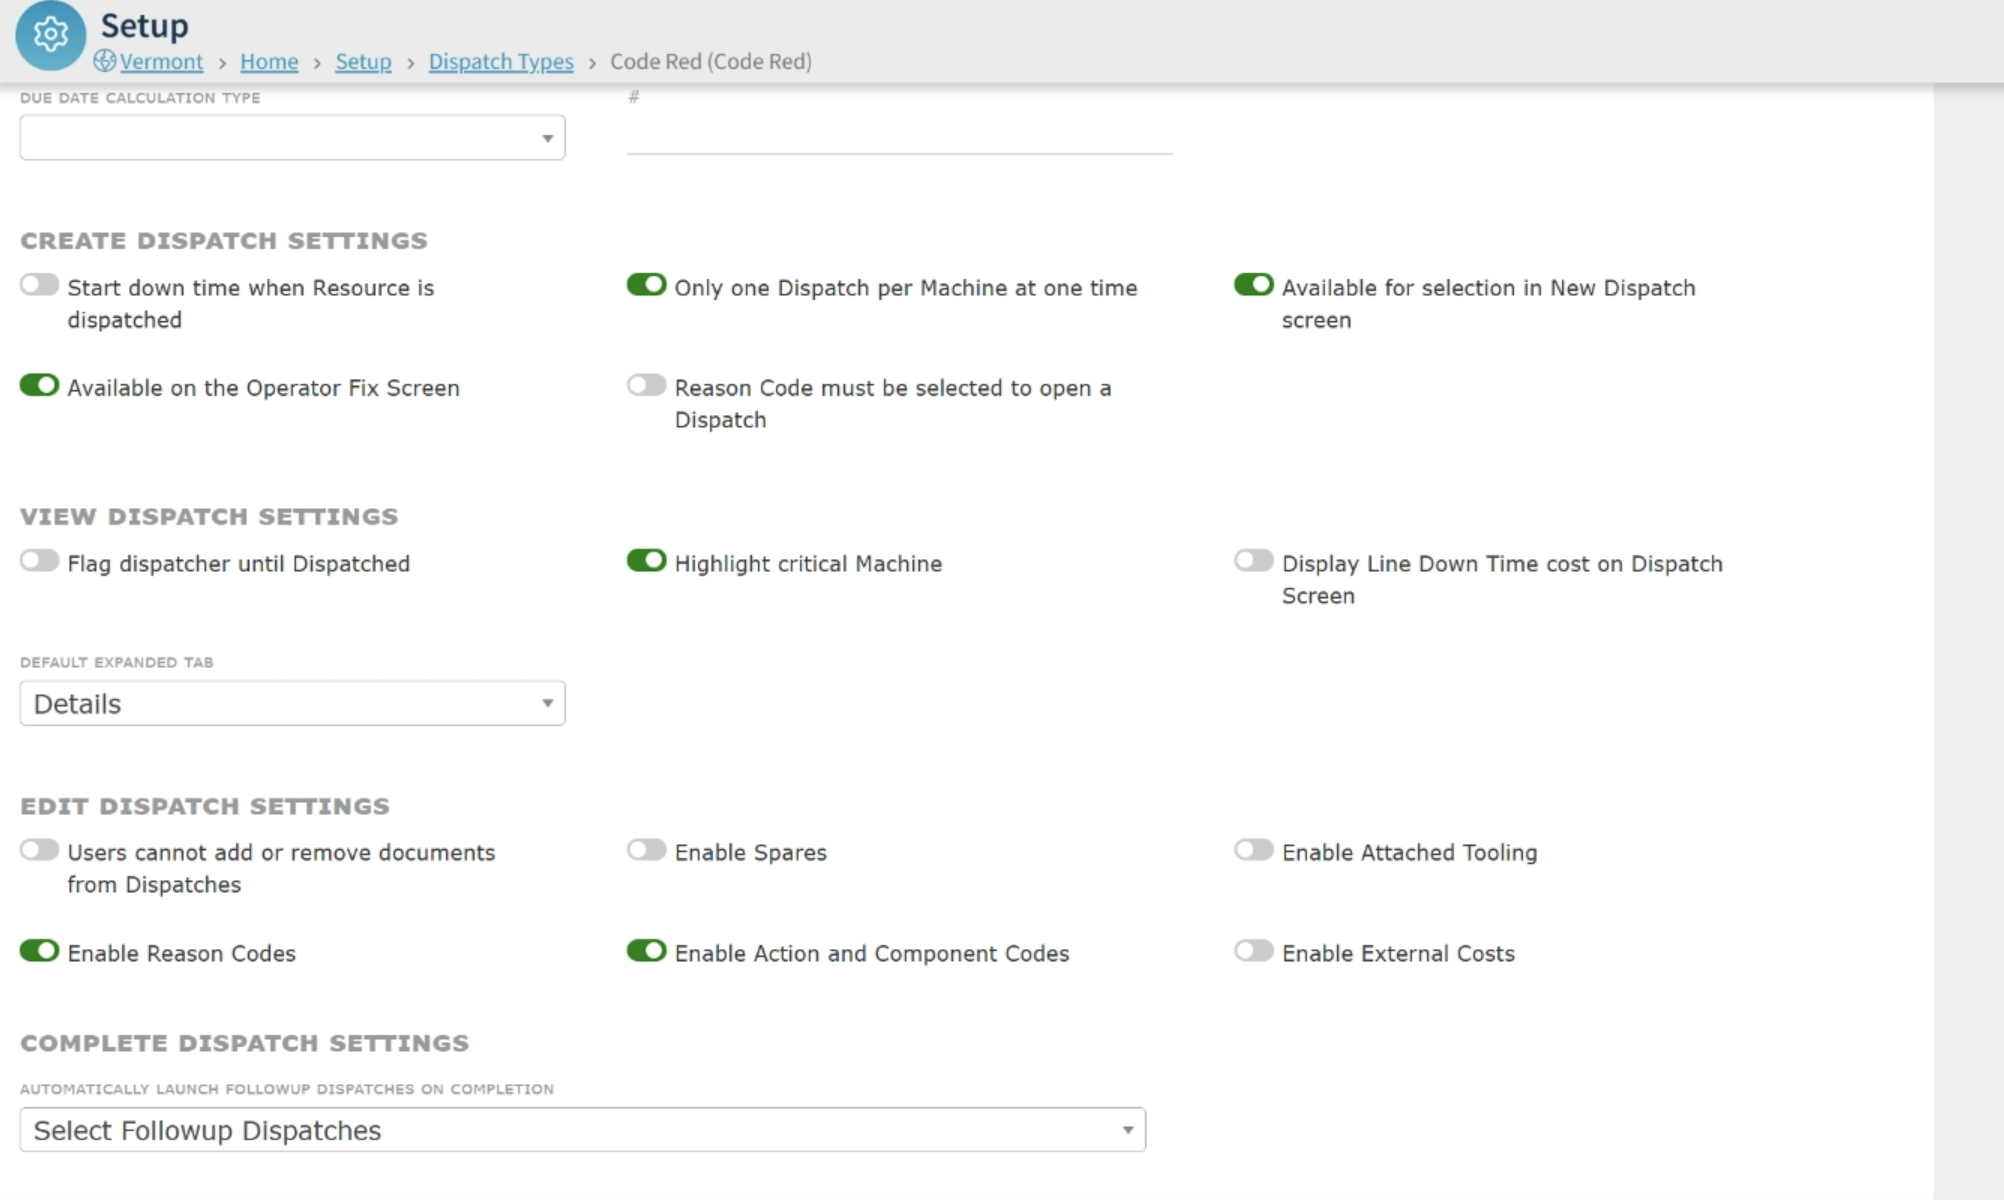Image resolution: width=2004 pixels, height=1200 pixels.
Task: Navigate to Dispatch Types breadcrumb
Action: pyautogui.click(x=501, y=62)
